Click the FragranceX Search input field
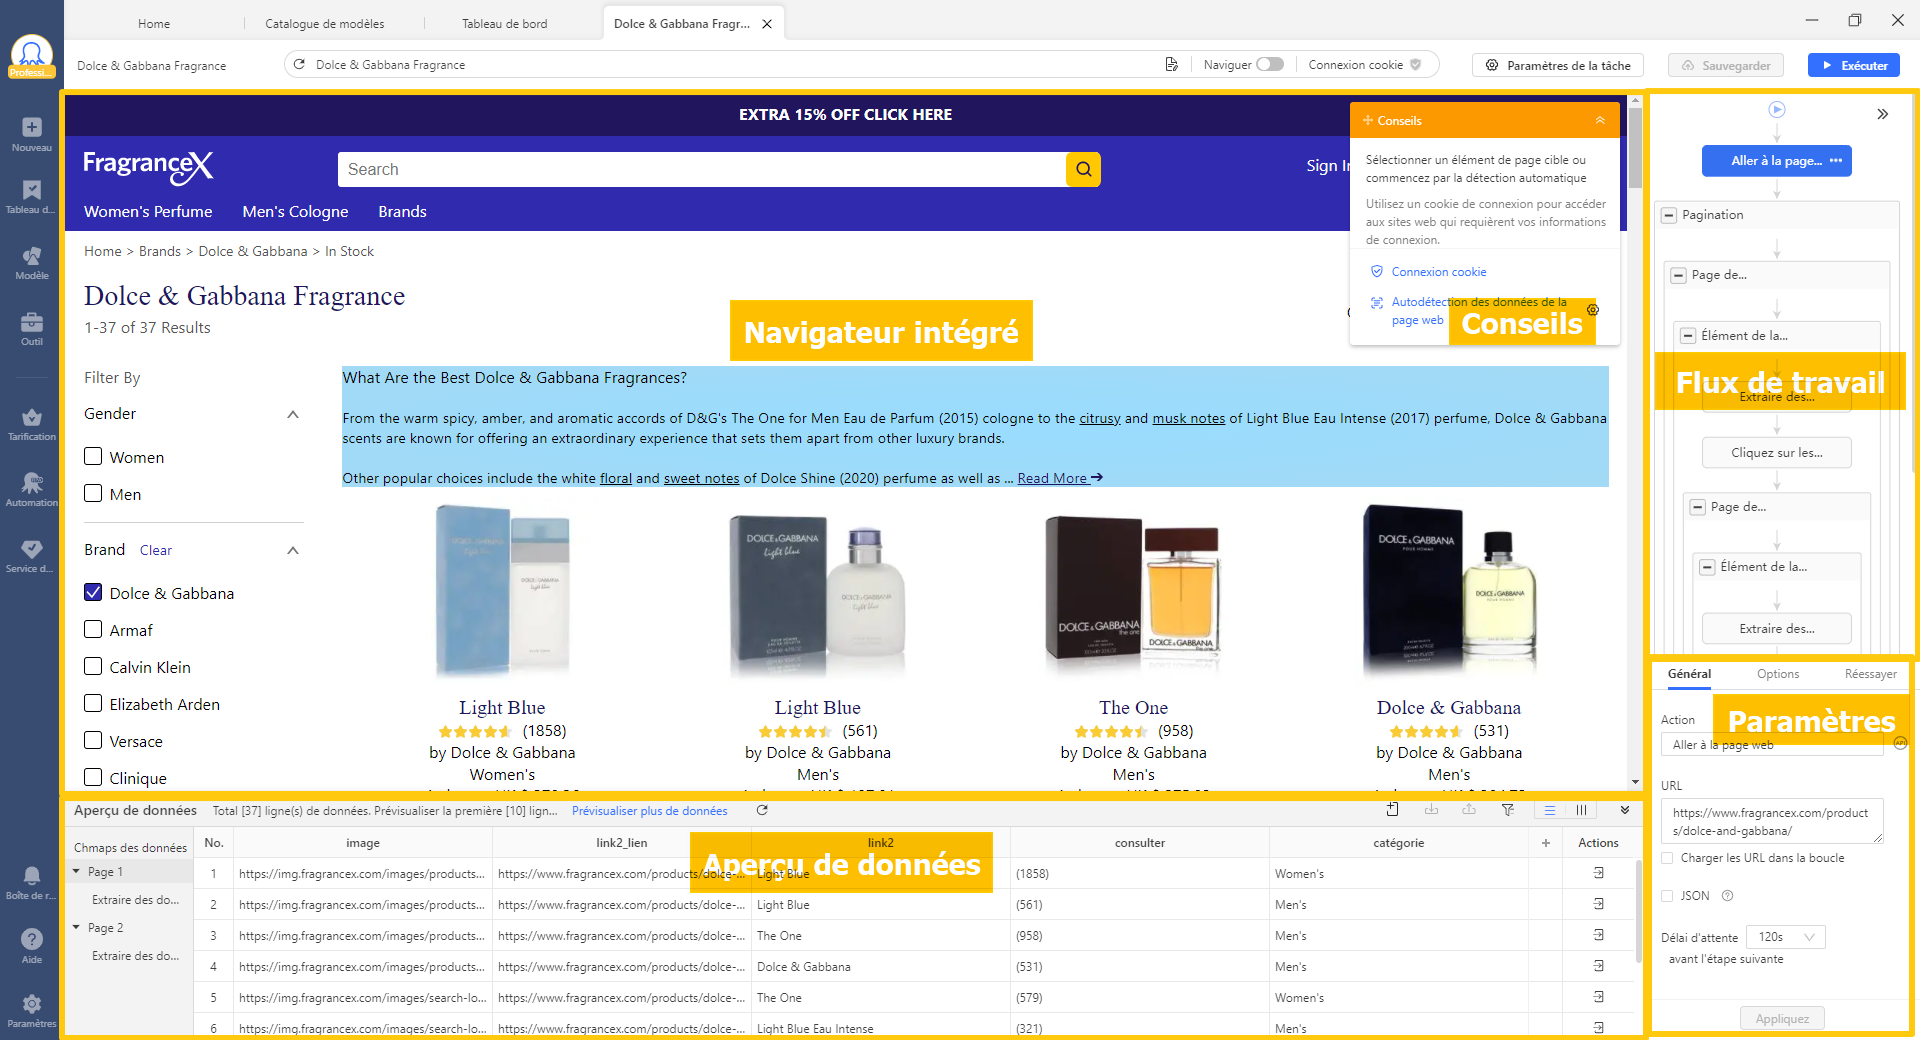Viewport: 1922px width, 1040px height. coord(702,169)
